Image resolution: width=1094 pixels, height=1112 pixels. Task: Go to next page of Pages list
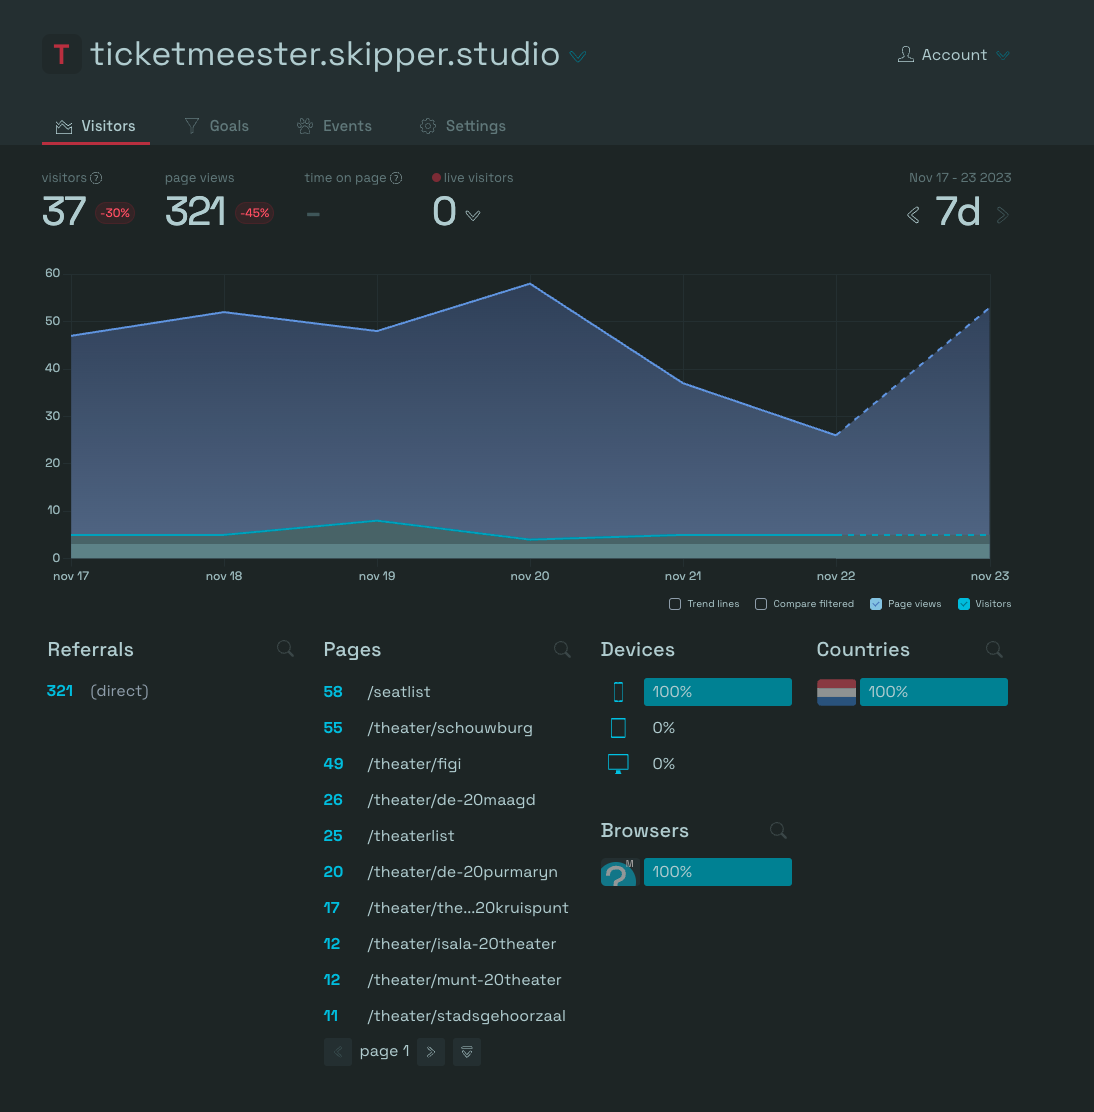tap(430, 1052)
